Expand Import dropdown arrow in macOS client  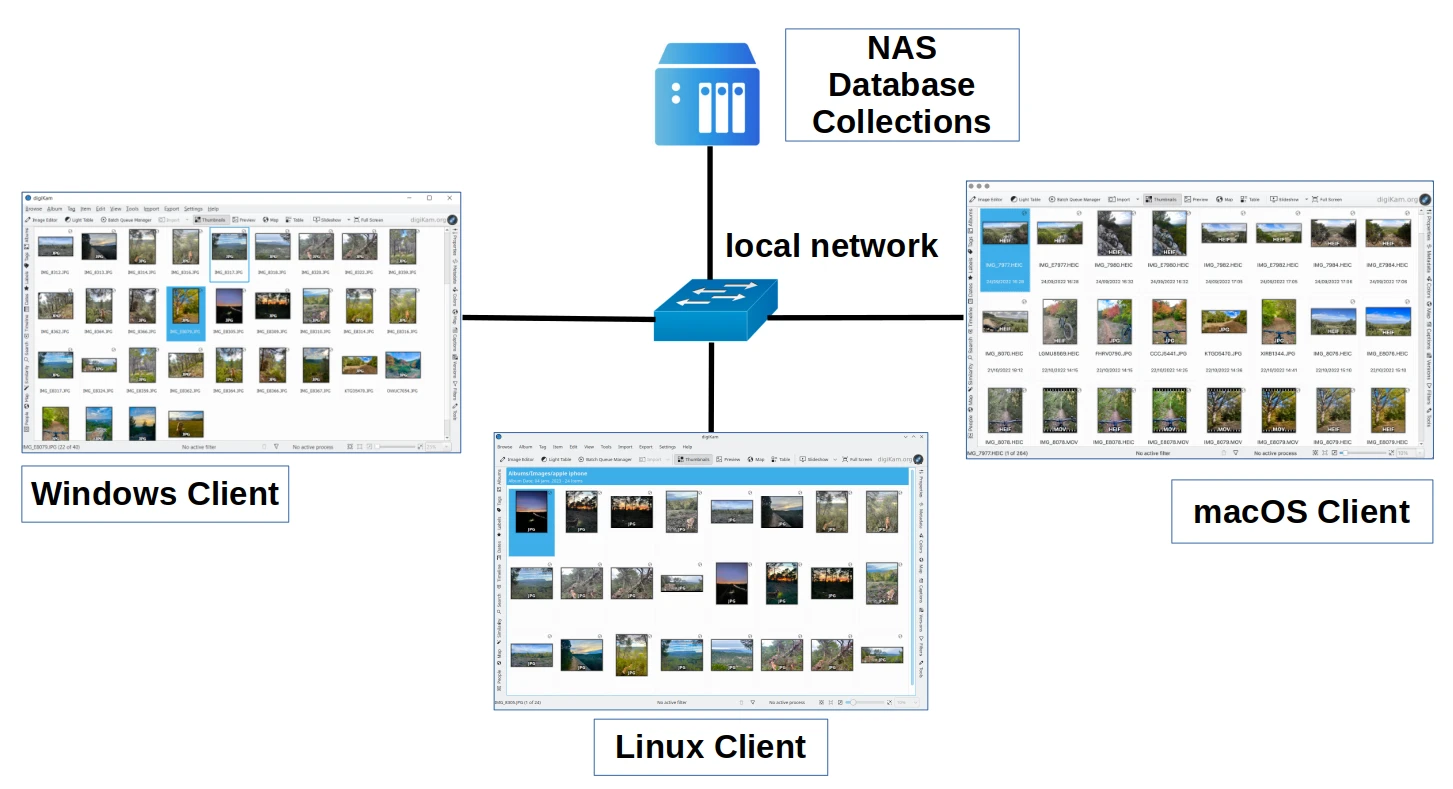coord(1137,199)
